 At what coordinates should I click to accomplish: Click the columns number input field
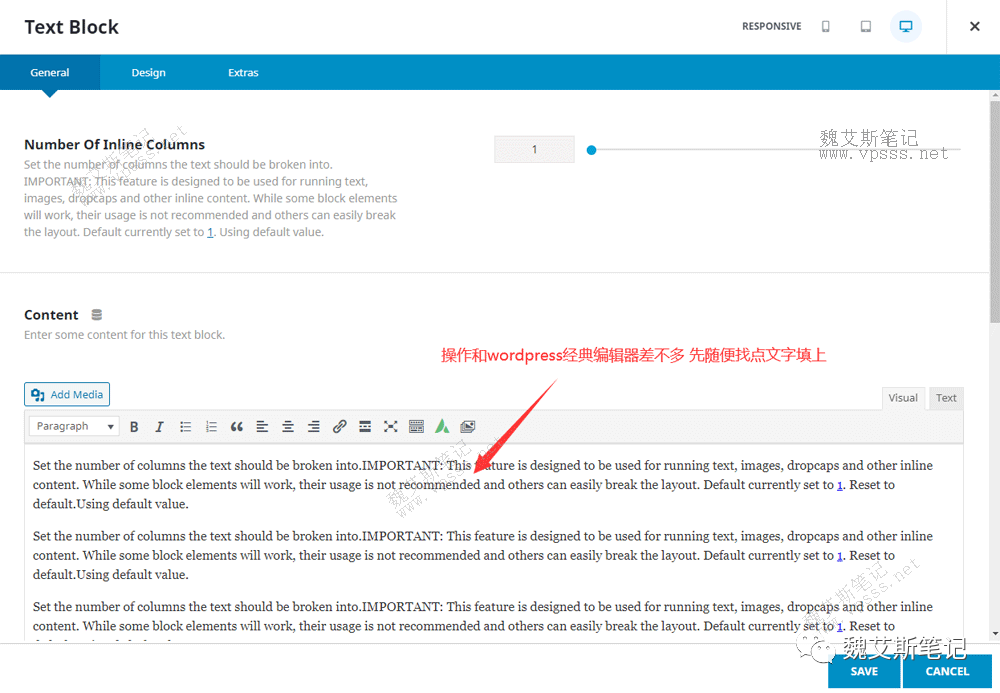pyautogui.click(x=534, y=149)
